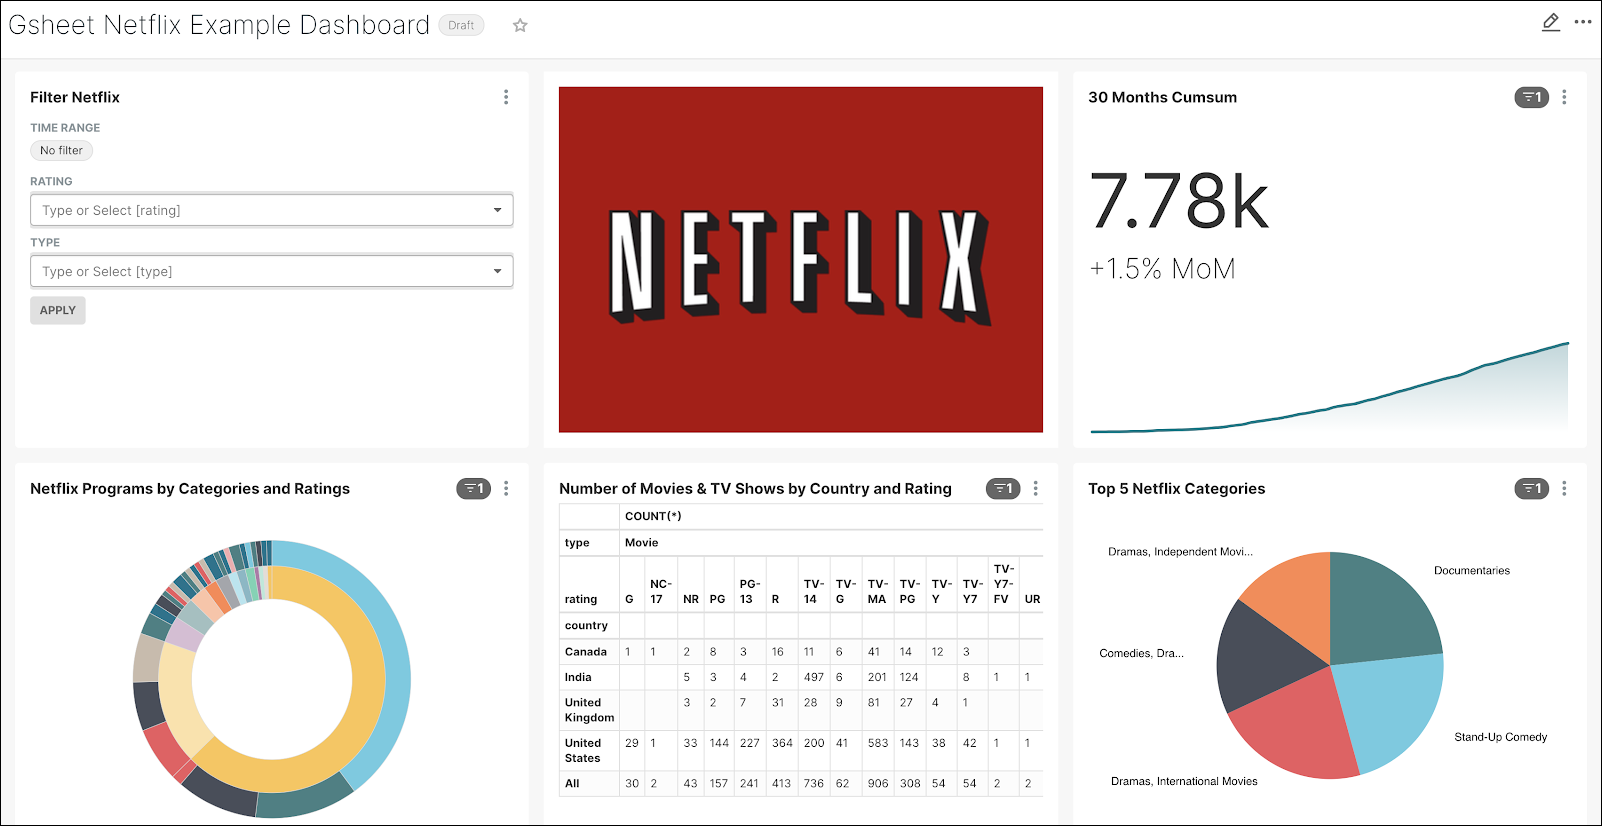The image size is (1602, 826).
Task: Click the +1.5% MoM subheader
Action: (1162, 269)
